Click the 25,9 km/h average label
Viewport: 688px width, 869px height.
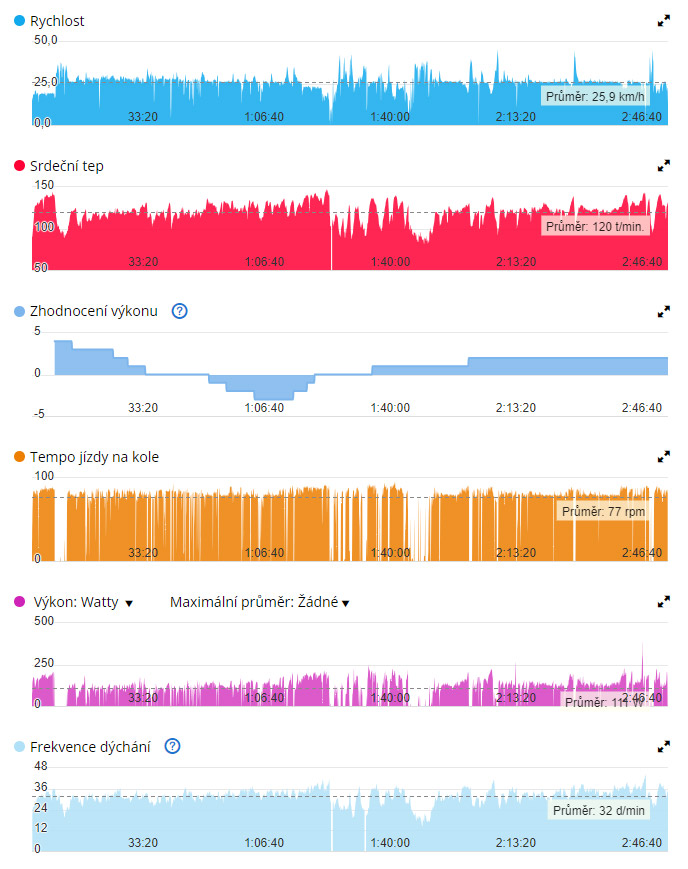[x=594, y=97]
